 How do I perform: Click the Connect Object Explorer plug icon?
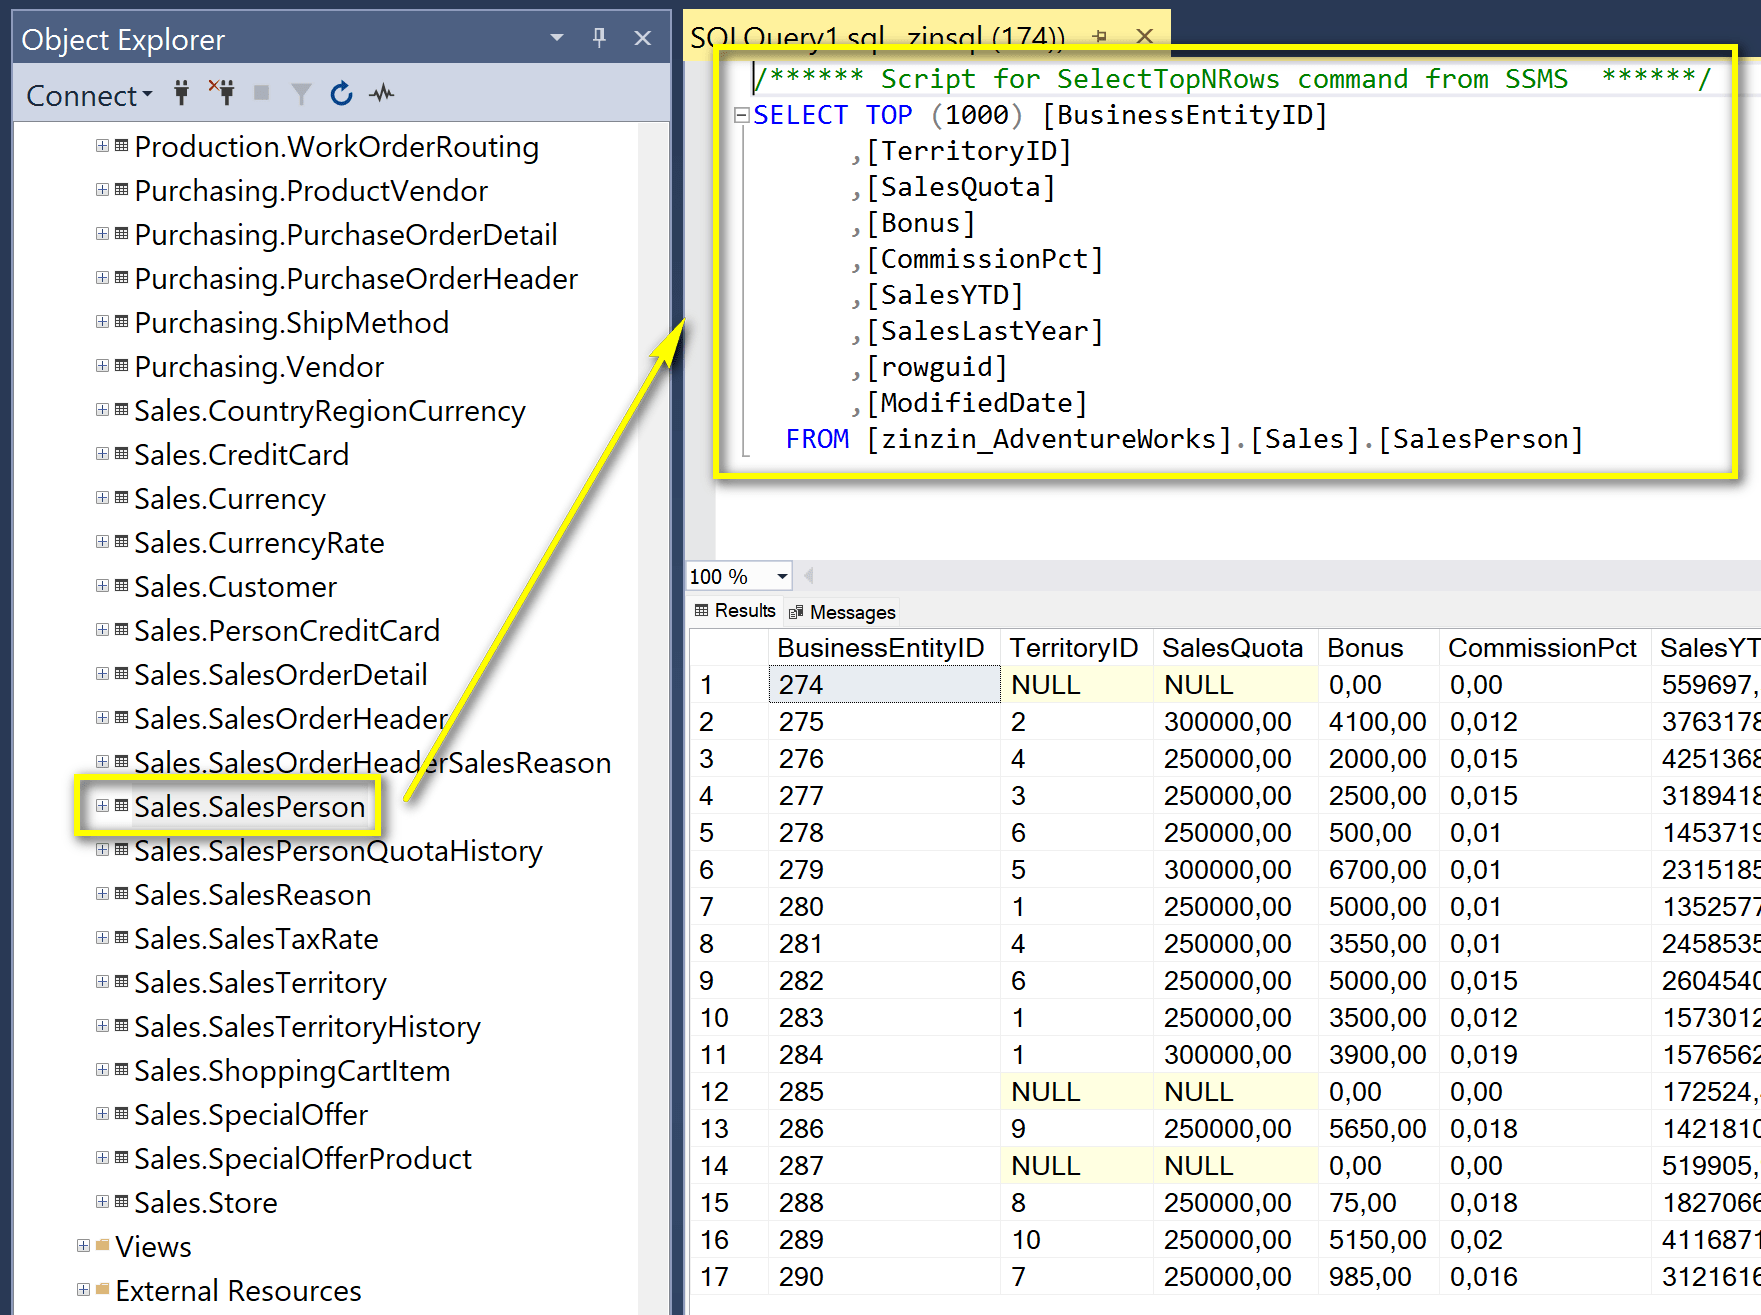[181, 94]
